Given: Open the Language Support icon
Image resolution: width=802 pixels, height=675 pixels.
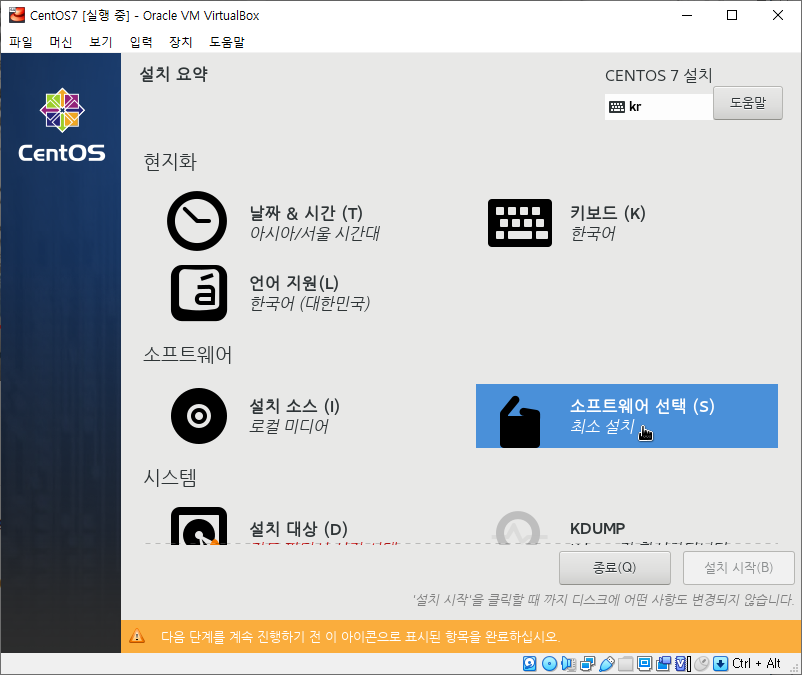Looking at the screenshot, I should (199, 293).
